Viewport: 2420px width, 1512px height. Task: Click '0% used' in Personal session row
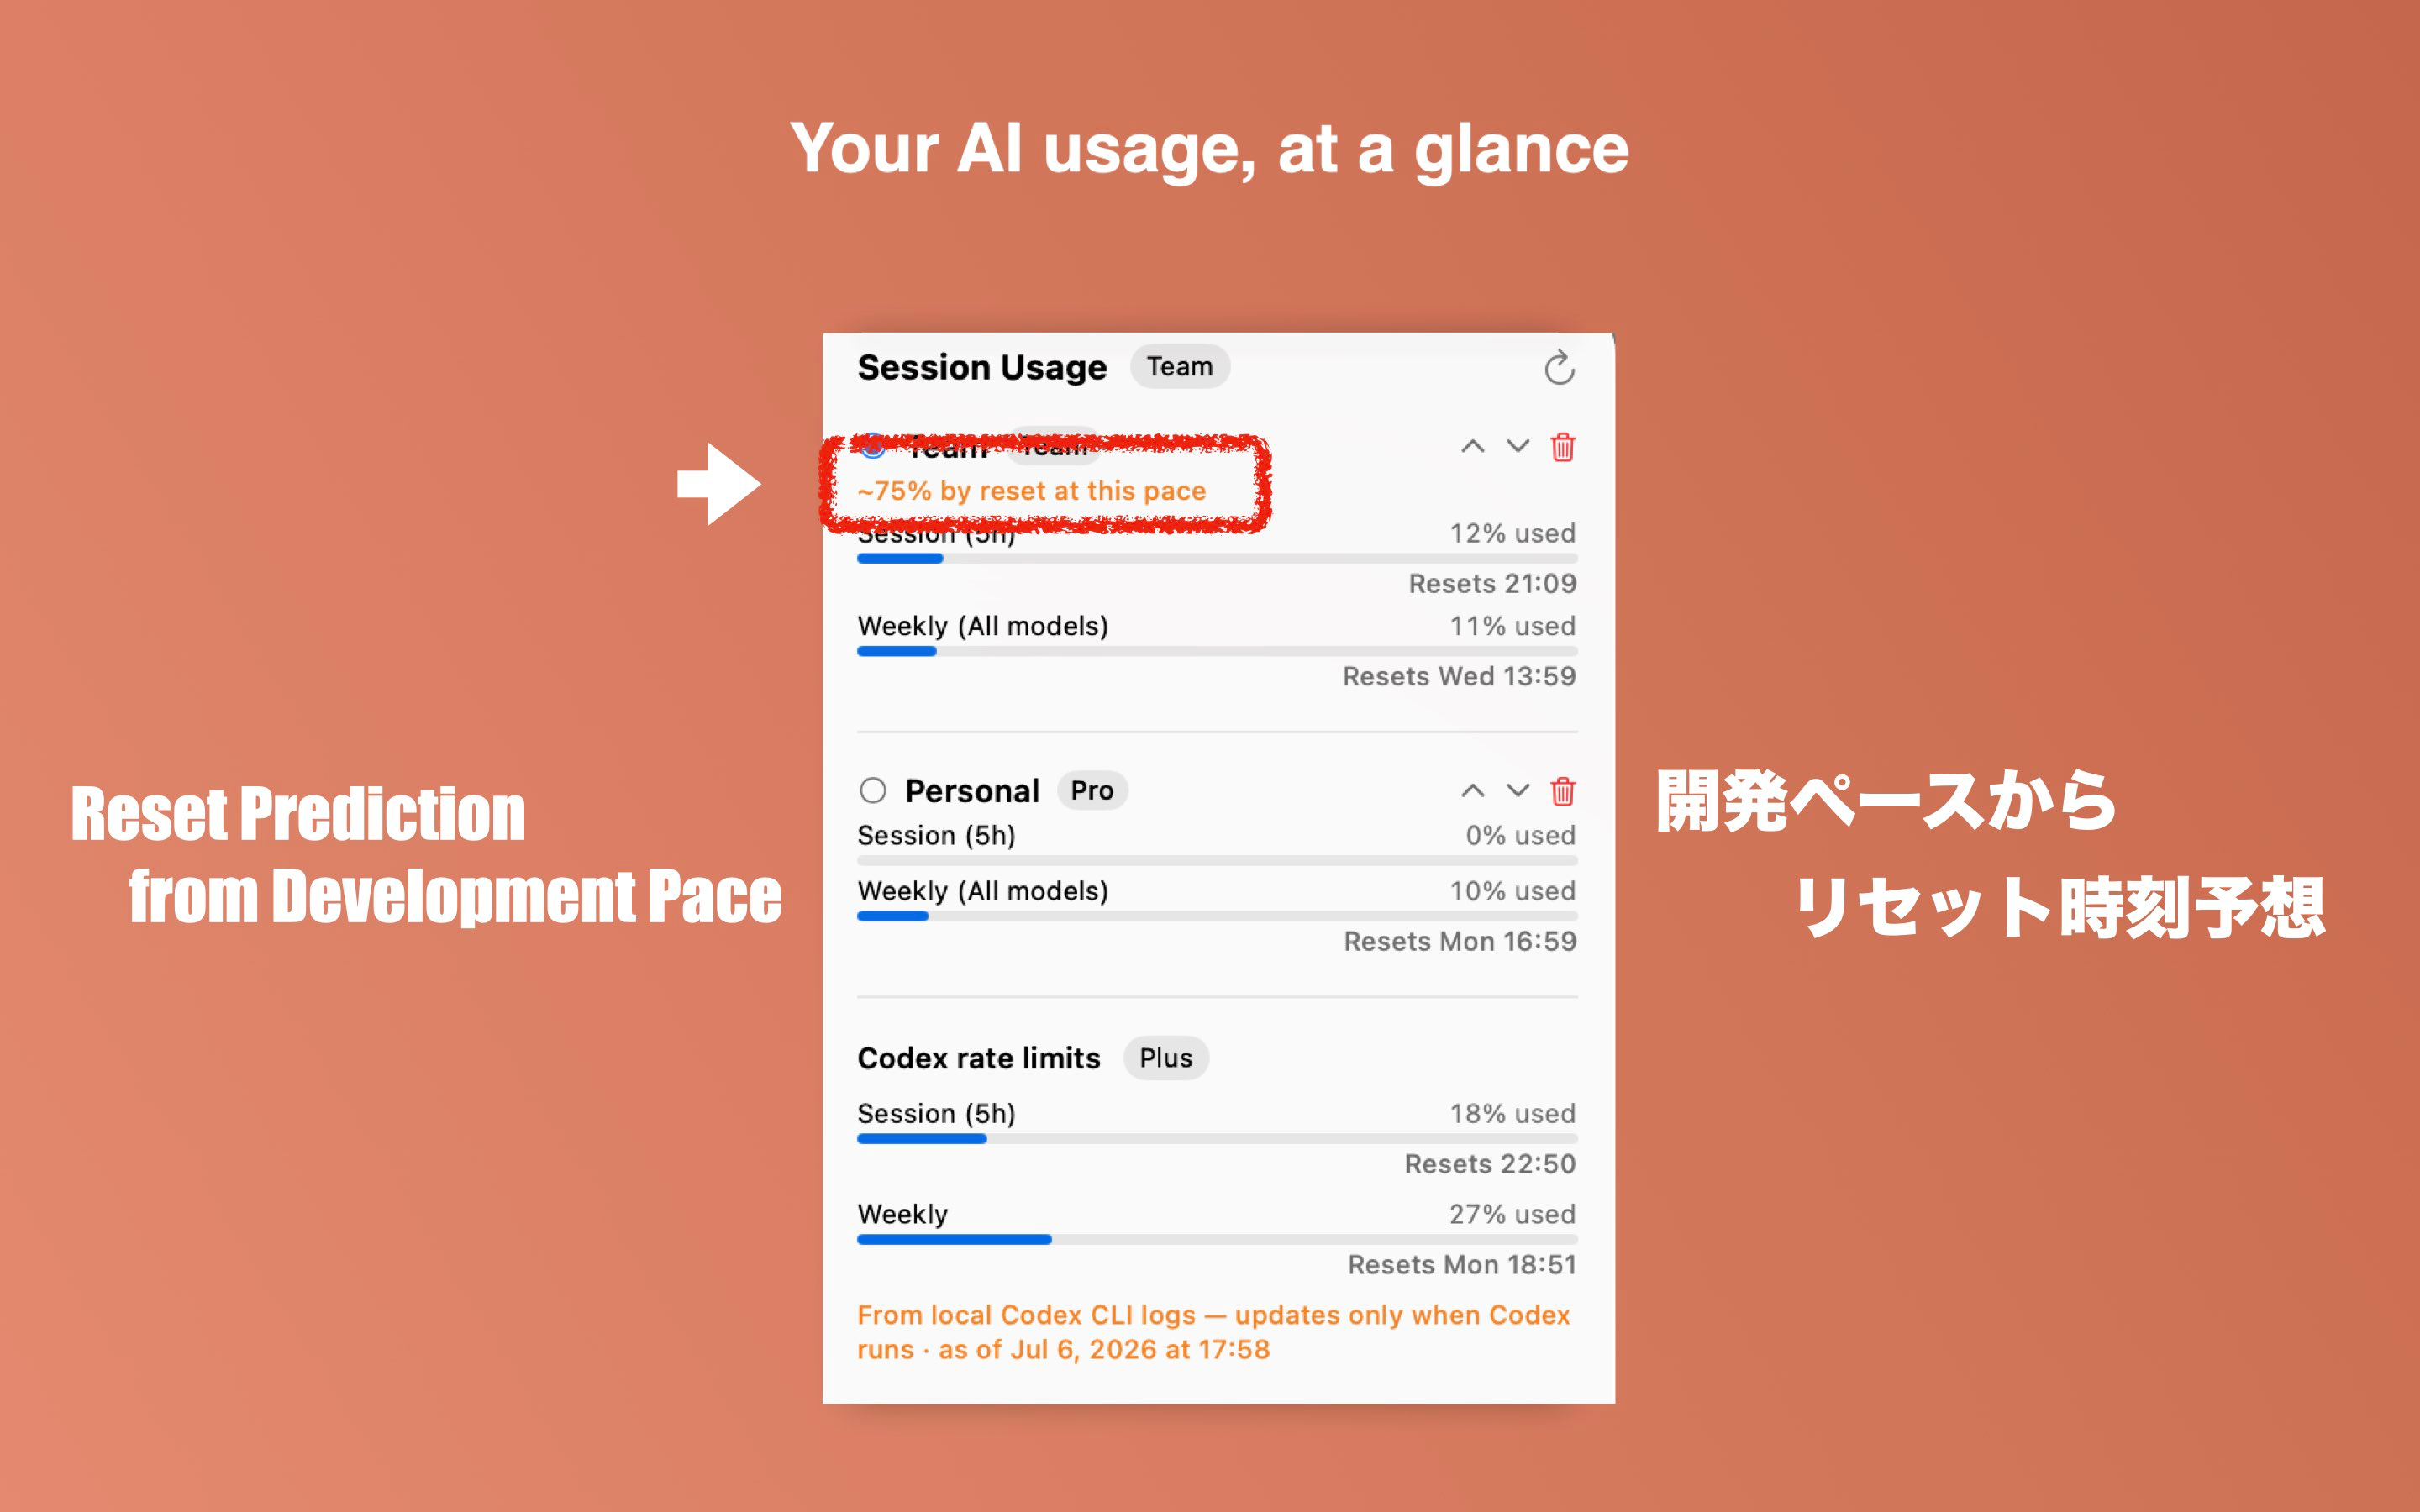click(1520, 835)
